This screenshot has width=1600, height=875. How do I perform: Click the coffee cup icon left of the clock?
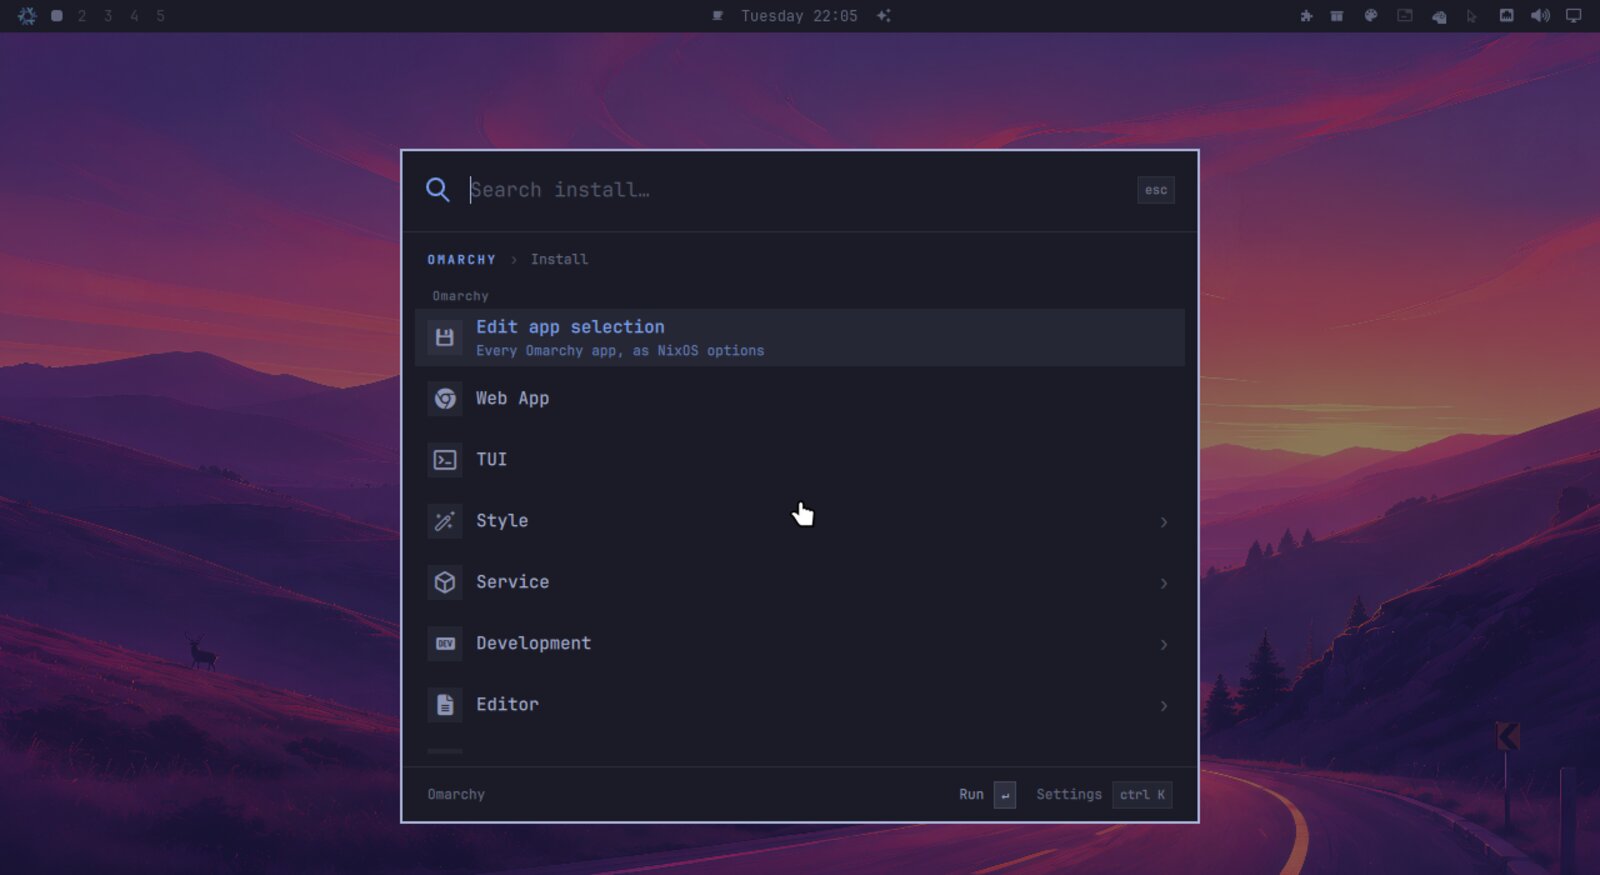pos(717,16)
